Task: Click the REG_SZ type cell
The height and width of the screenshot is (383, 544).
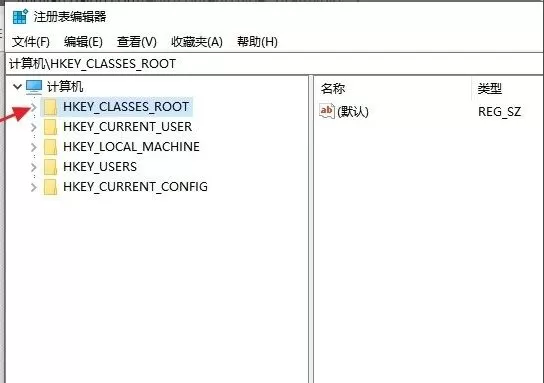Action: [x=500, y=112]
